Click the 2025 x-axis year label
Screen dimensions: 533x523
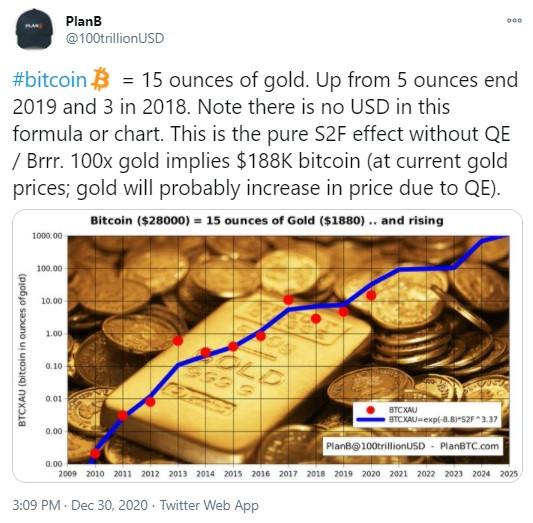point(509,473)
